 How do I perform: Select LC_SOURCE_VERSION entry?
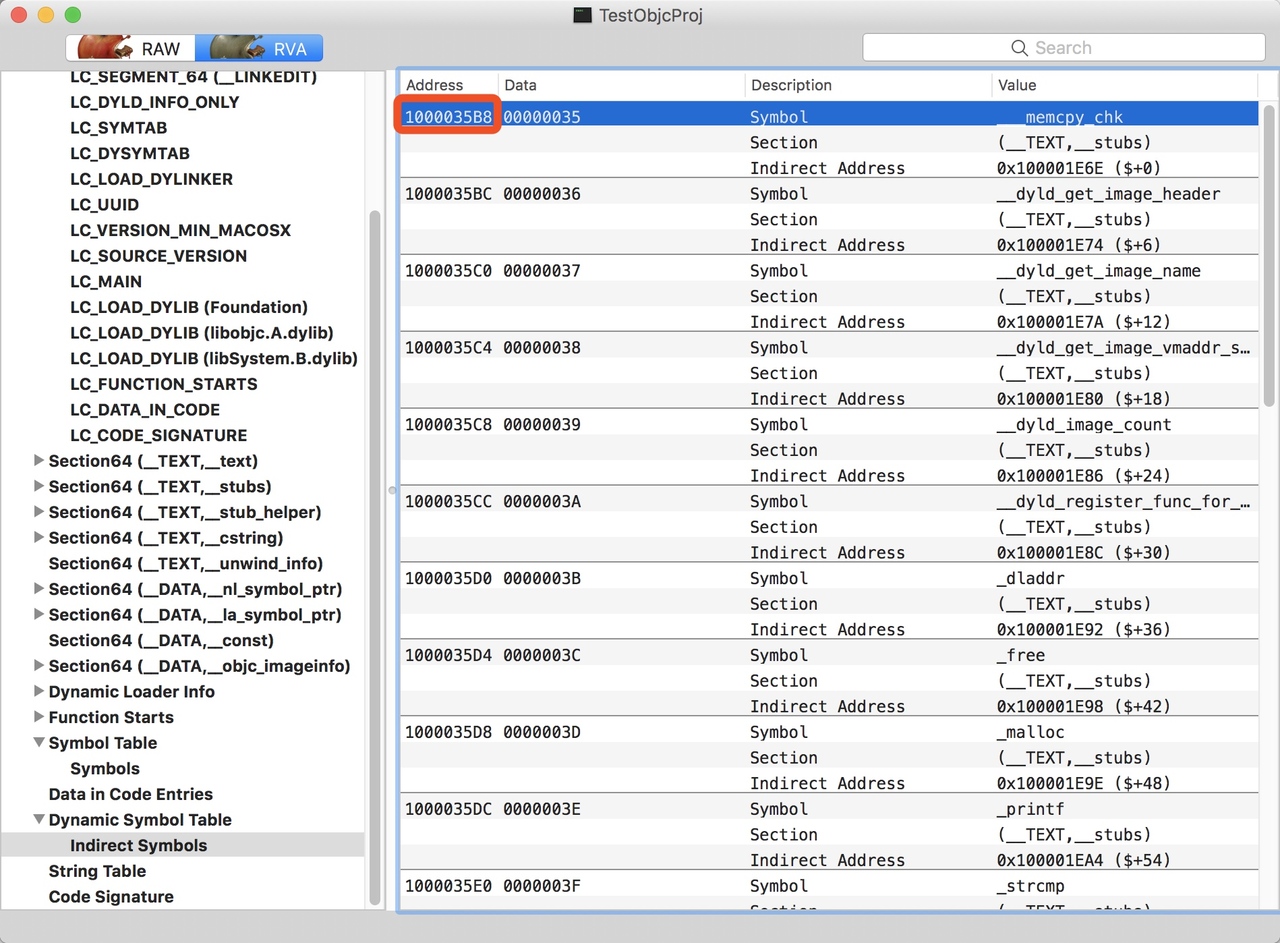click(158, 256)
